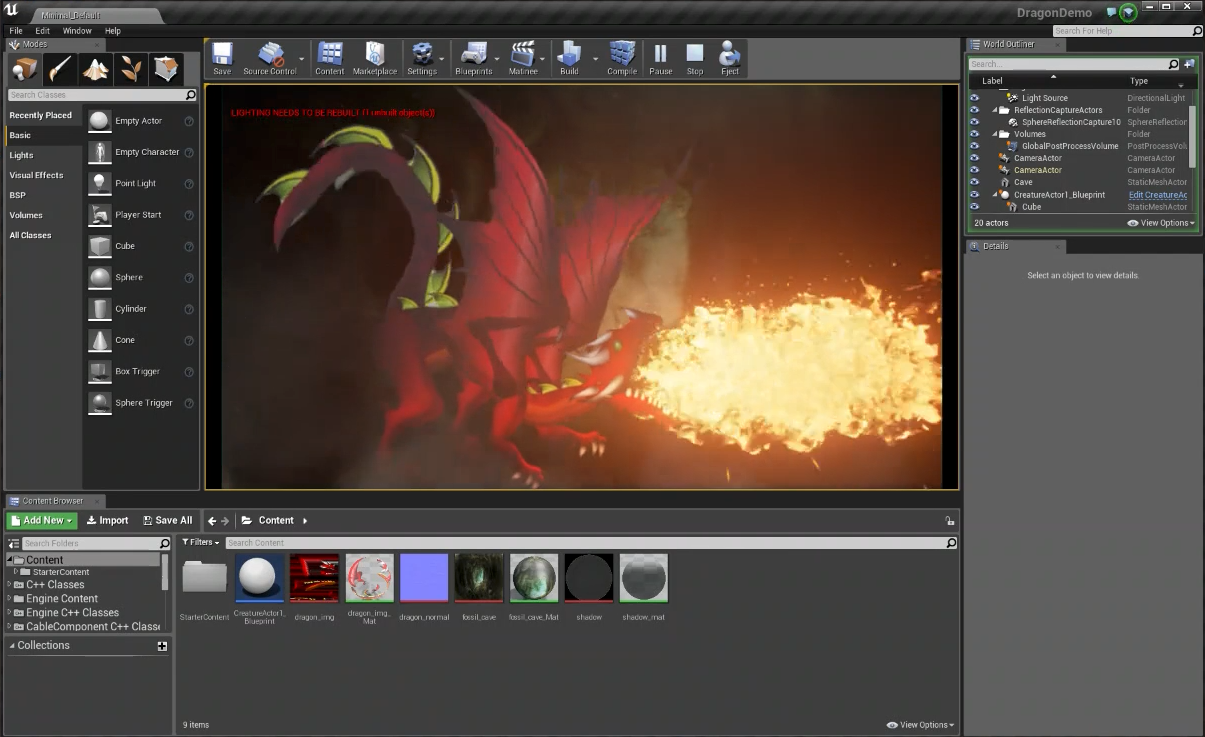Click the Add New button
Screen dimensions: 1205x737
(41, 520)
